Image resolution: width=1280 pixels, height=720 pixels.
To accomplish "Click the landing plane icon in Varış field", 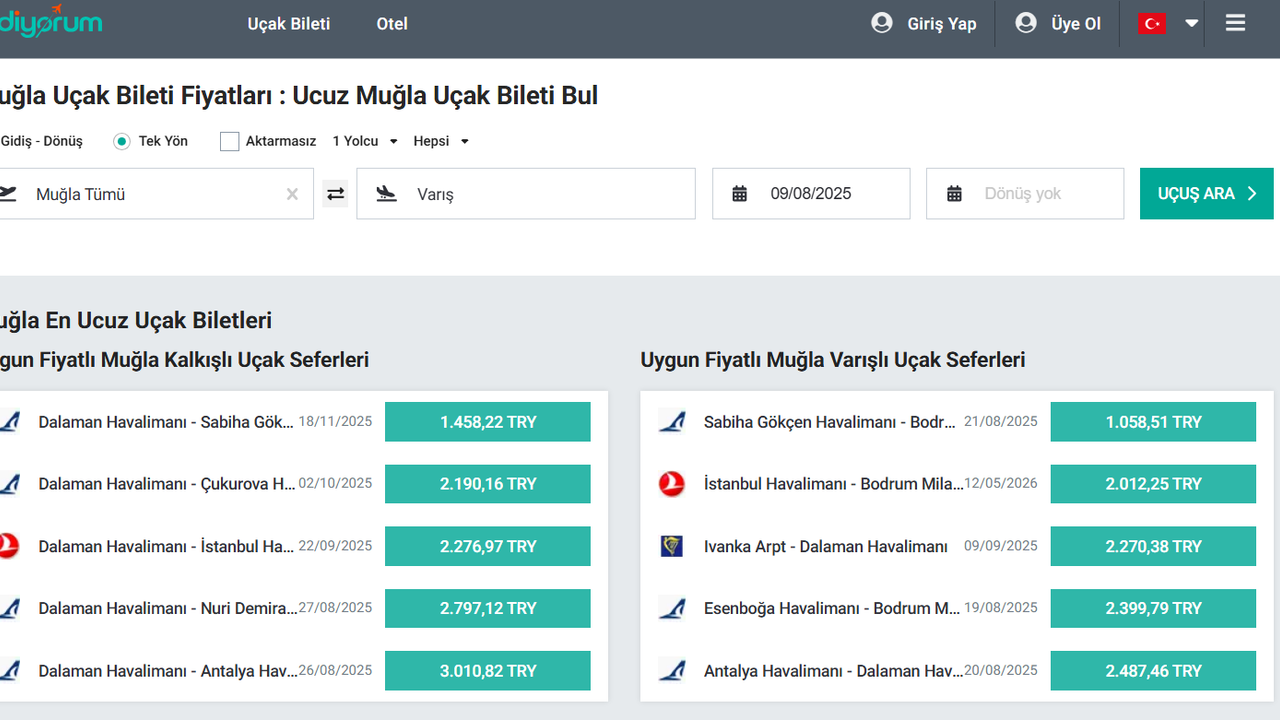I will click(x=386, y=194).
